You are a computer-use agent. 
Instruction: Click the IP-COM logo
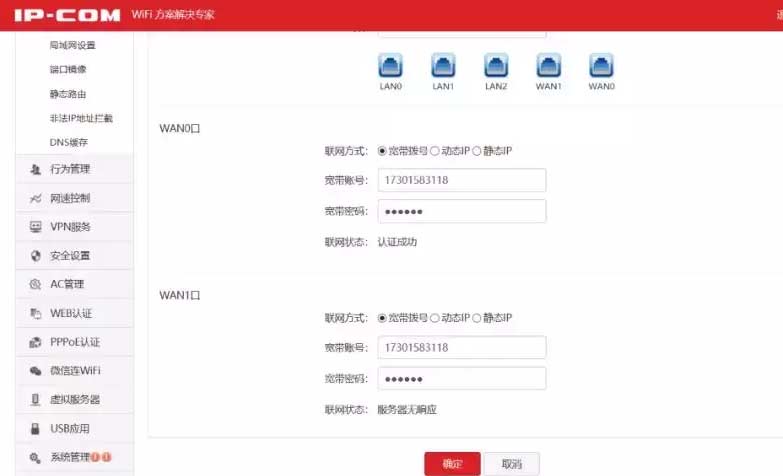click(67, 15)
